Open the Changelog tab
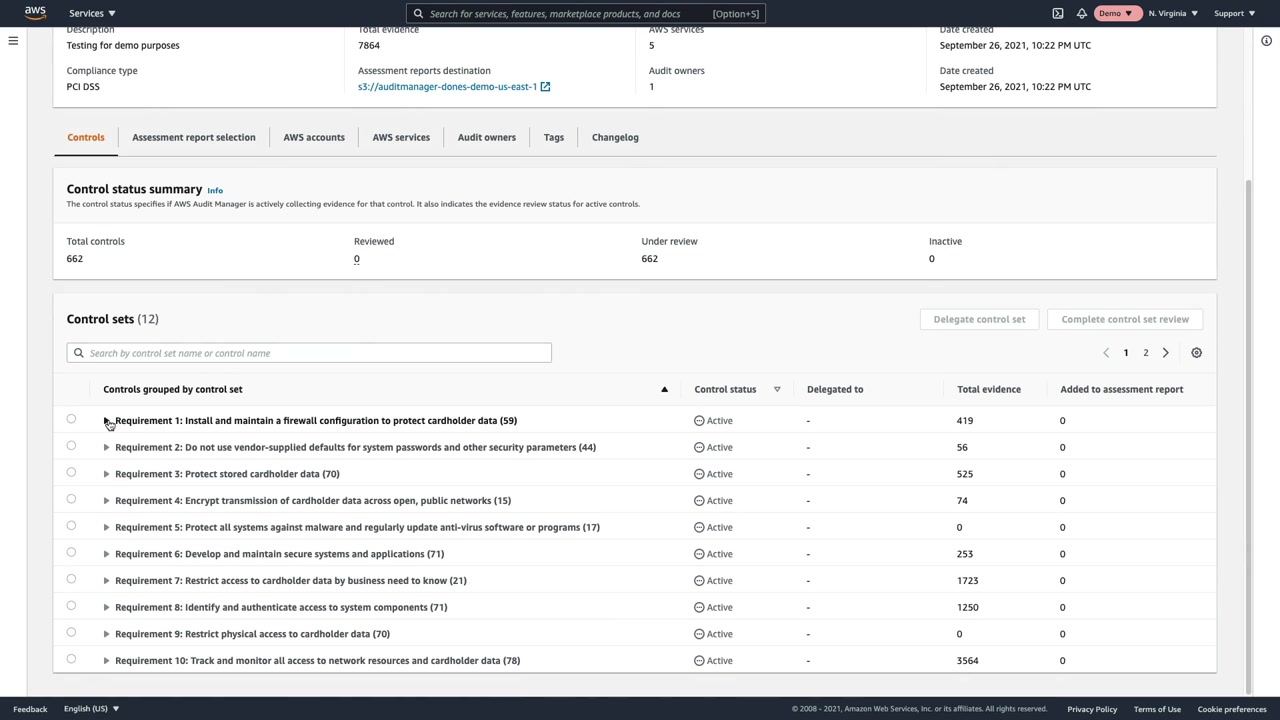Screen dimensions: 1280x720 tap(614, 137)
